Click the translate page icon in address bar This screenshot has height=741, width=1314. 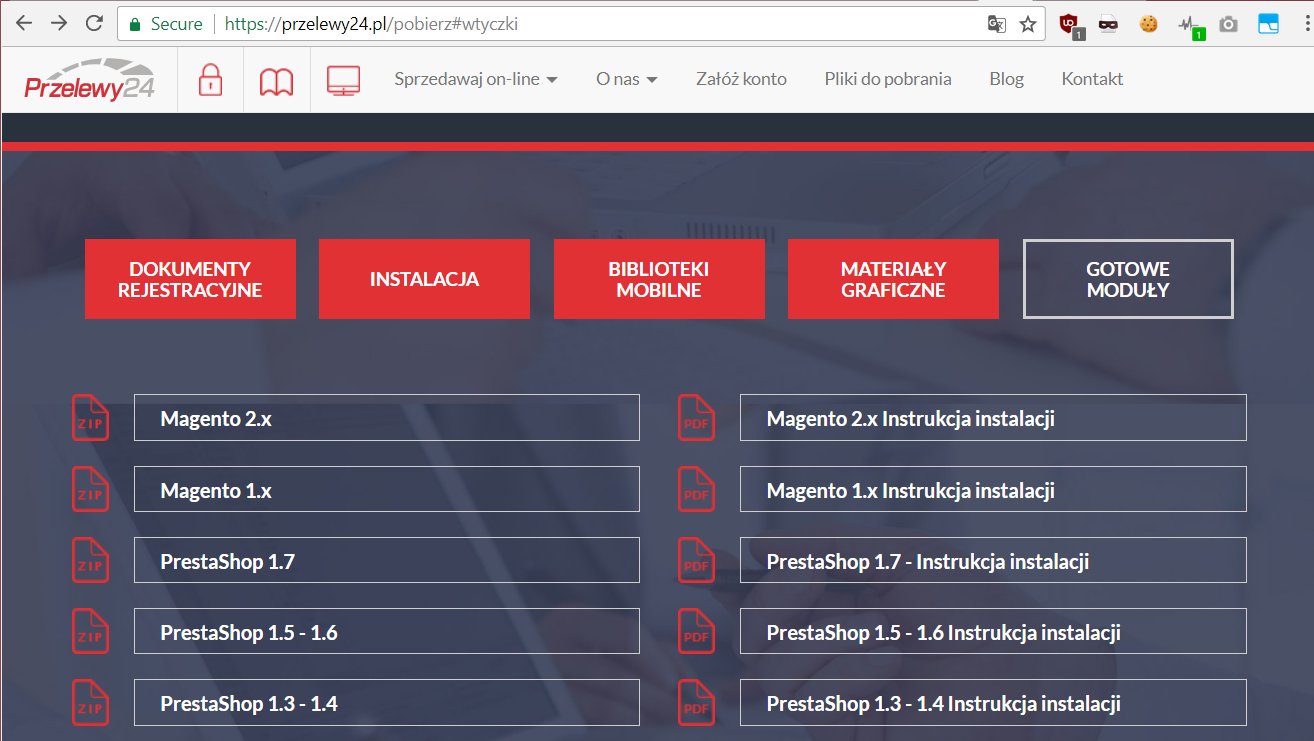tap(996, 24)
